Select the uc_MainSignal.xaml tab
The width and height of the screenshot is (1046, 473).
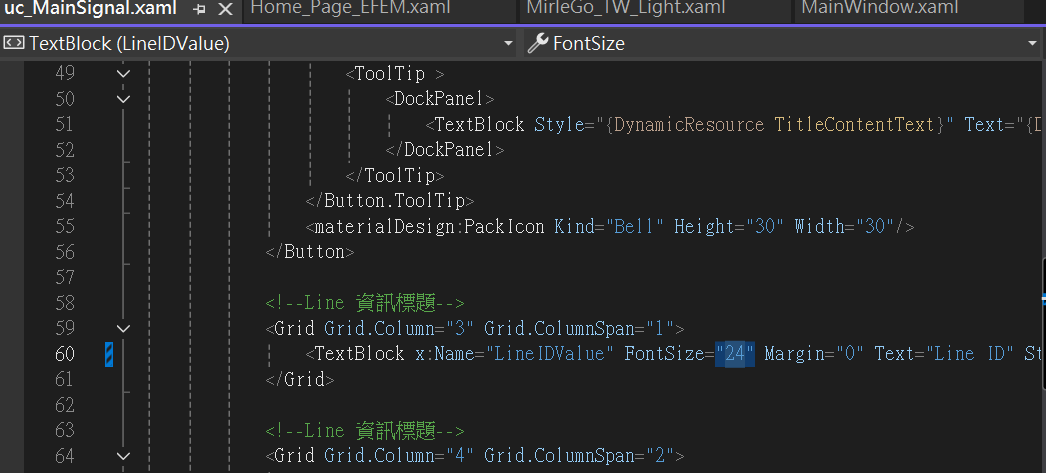click(91, 9)
